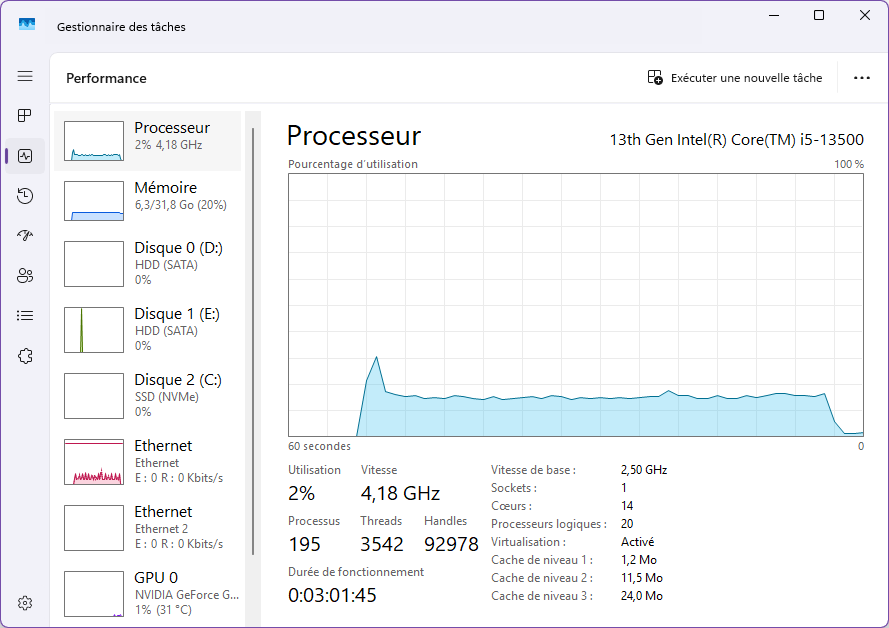
Task: Open the Startup apps icon
Action: click(25, 236)
